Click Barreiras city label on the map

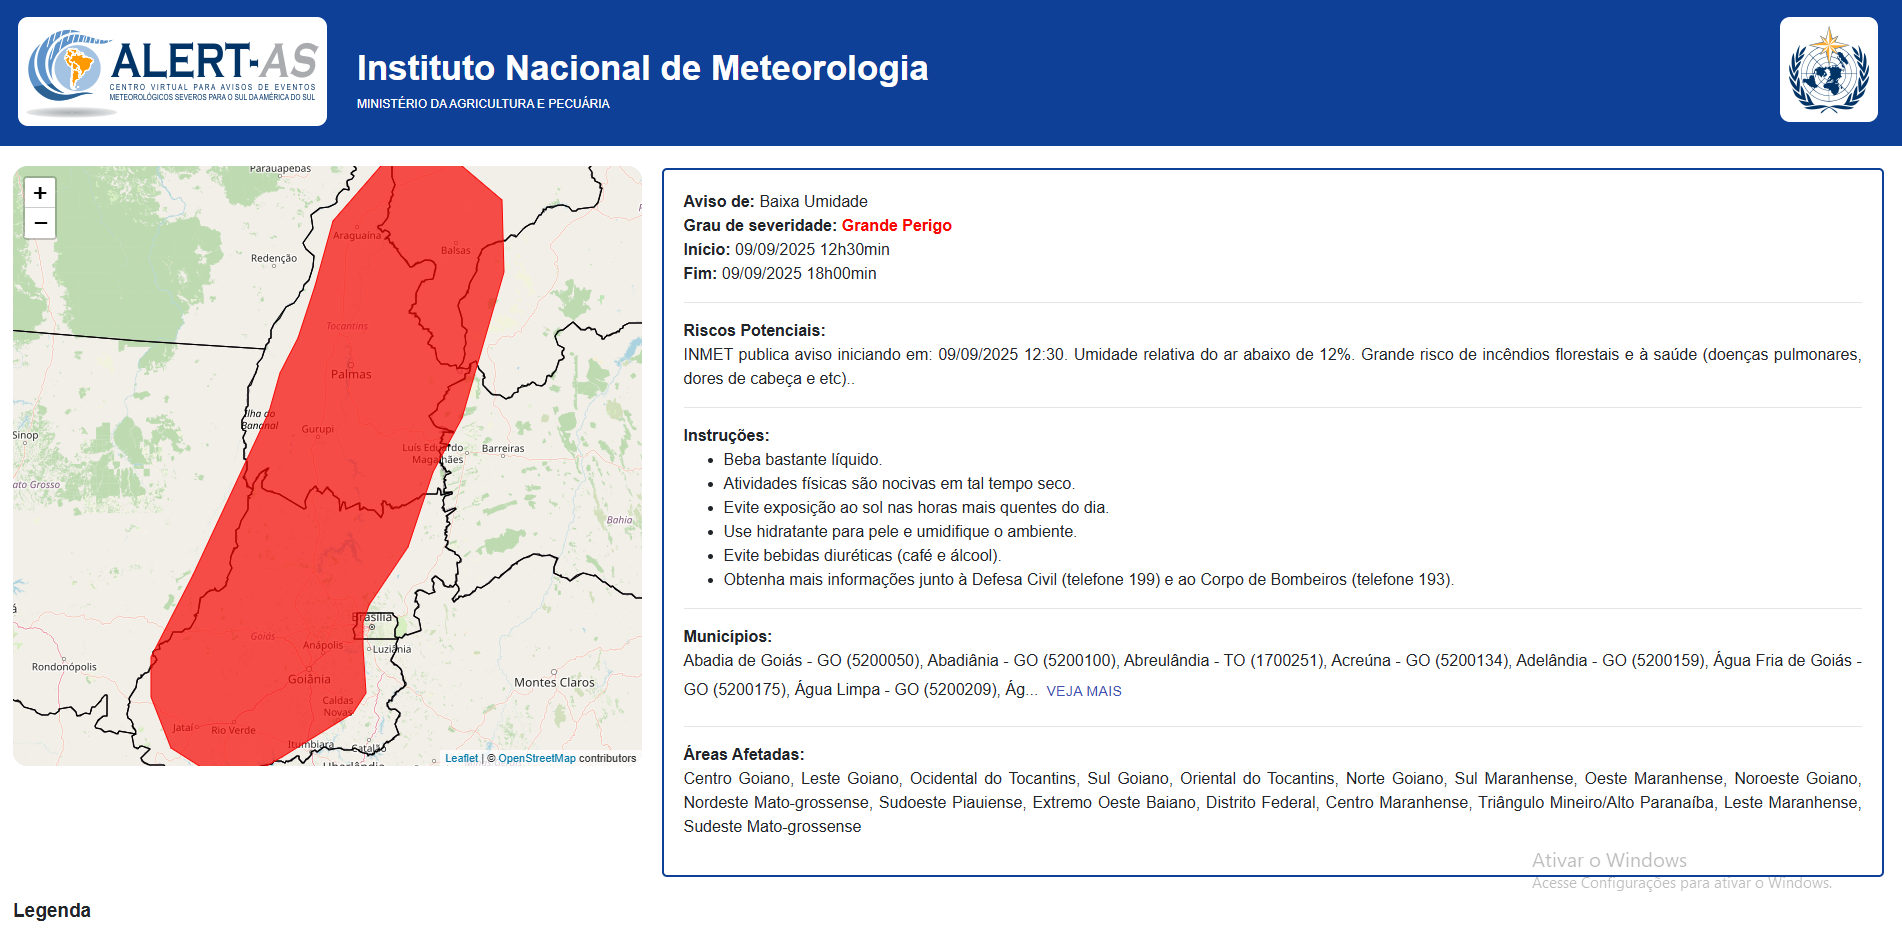[502, 449]
